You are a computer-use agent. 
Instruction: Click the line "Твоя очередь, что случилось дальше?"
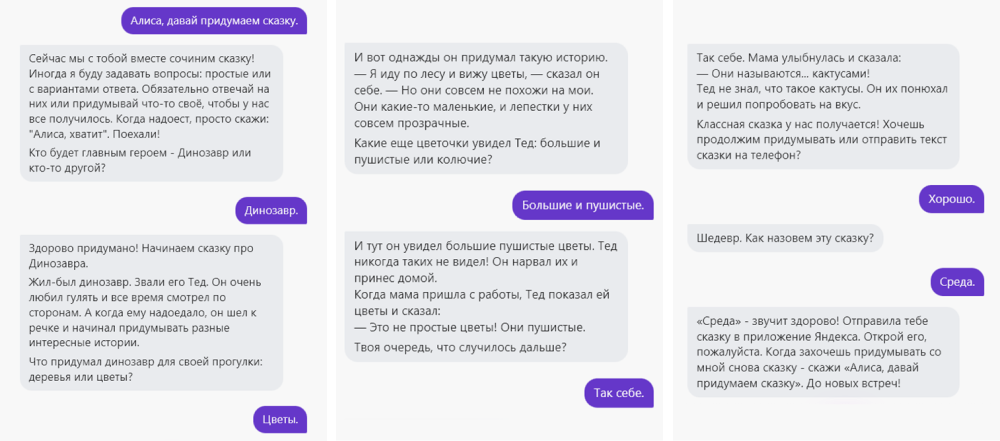click(460, 347)
